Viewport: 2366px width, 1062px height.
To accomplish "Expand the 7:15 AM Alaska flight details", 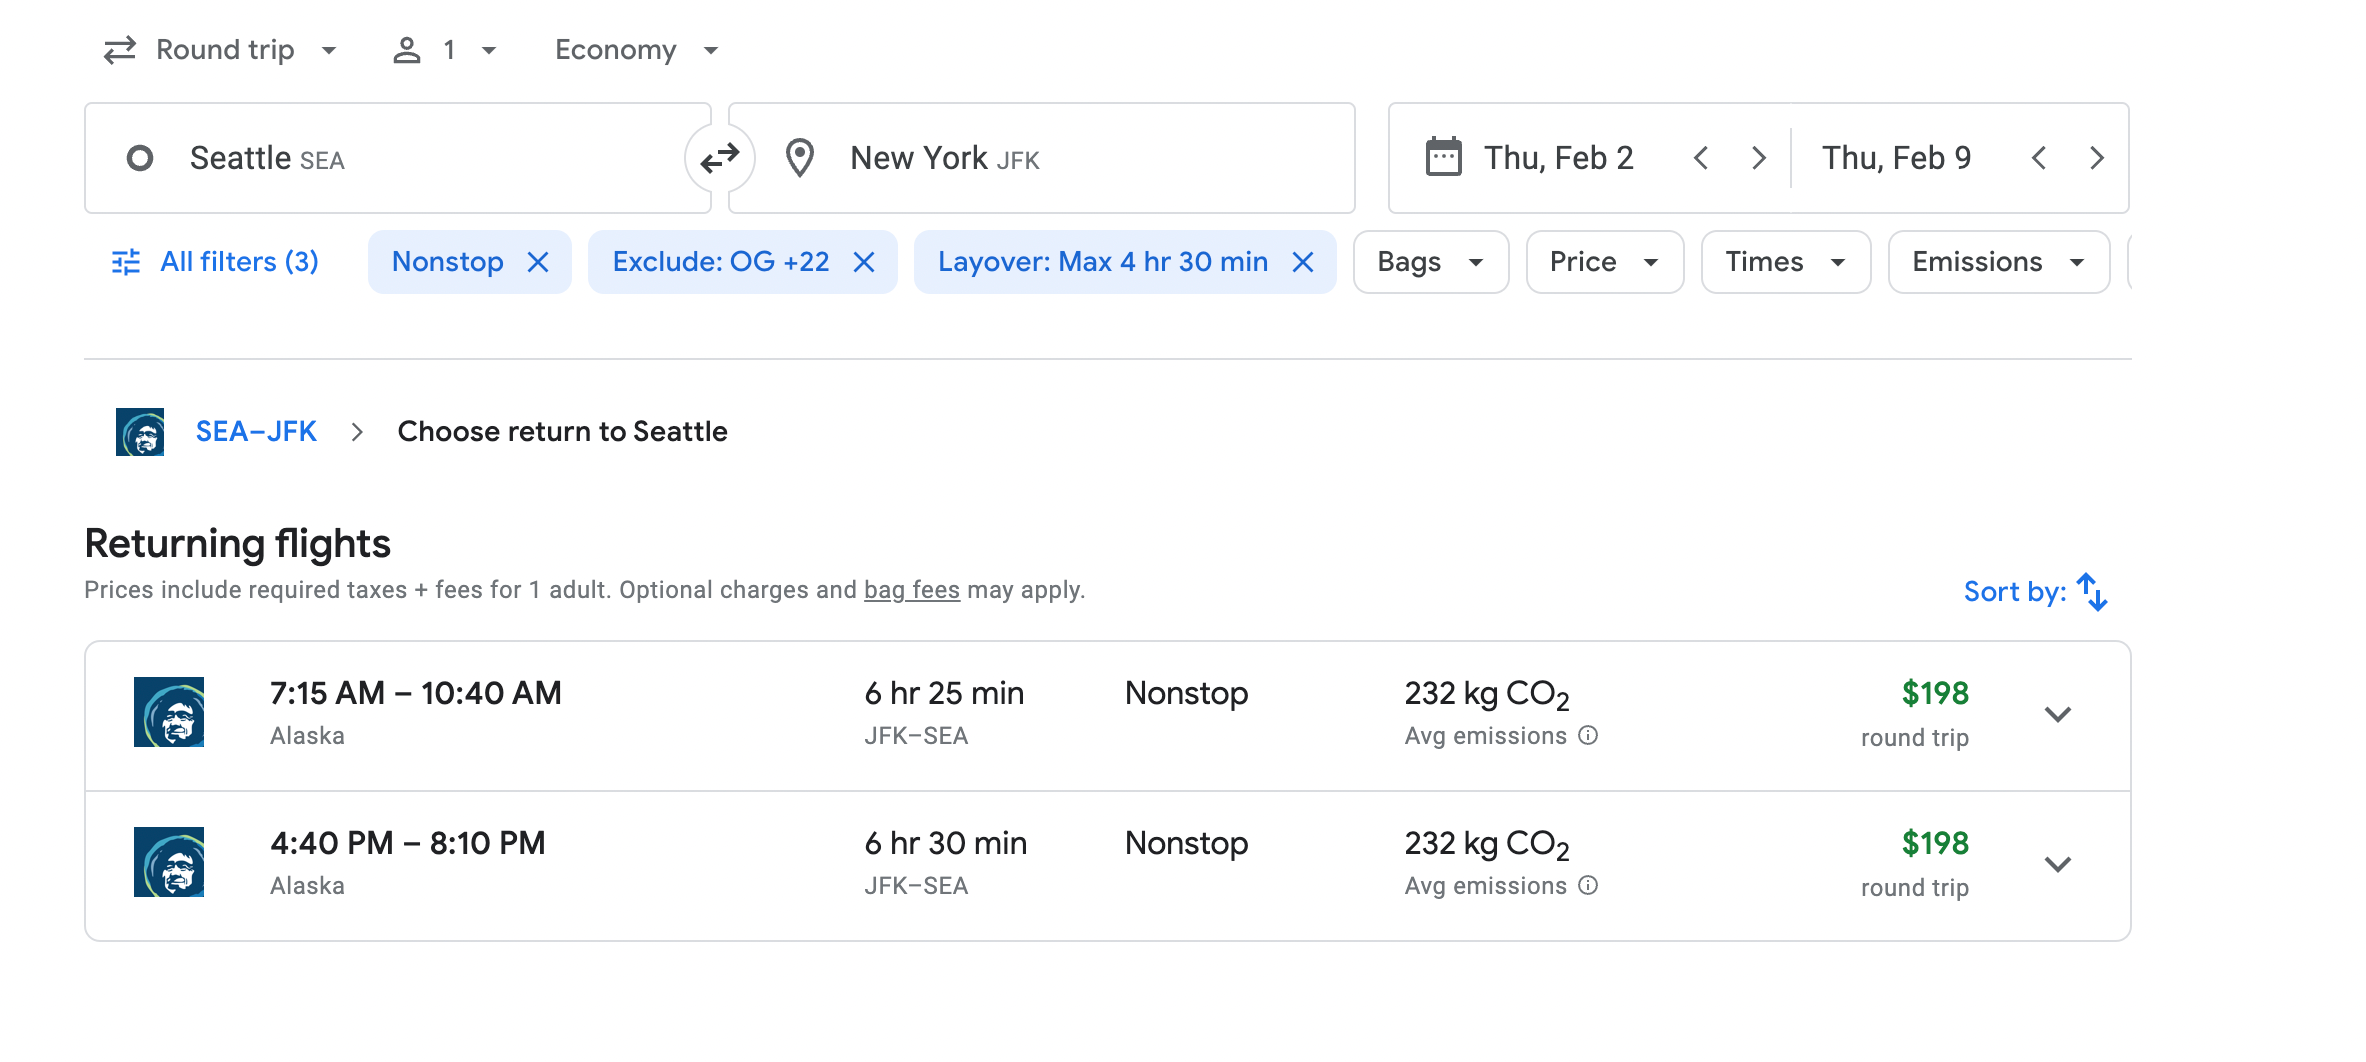I will point(2057,714).
